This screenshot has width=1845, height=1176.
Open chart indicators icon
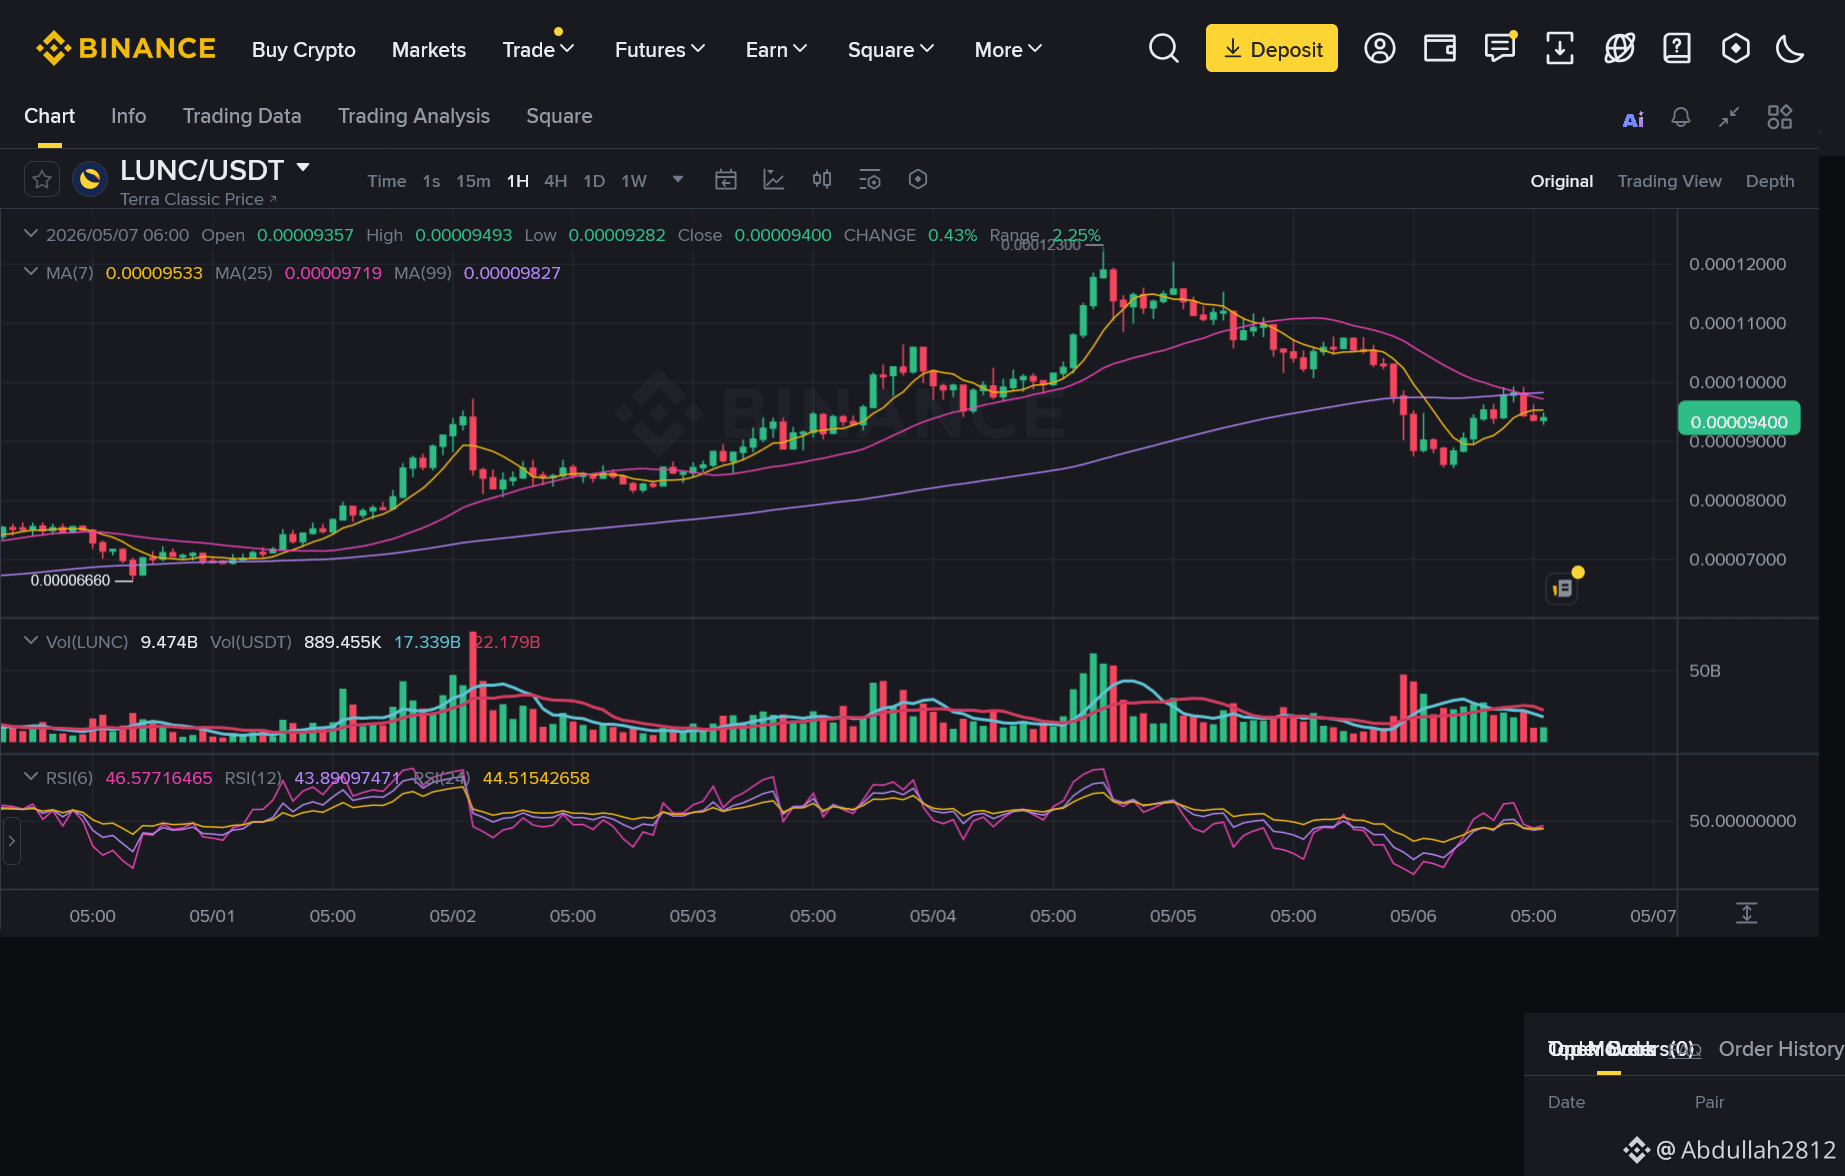click(x=774, y=180)
